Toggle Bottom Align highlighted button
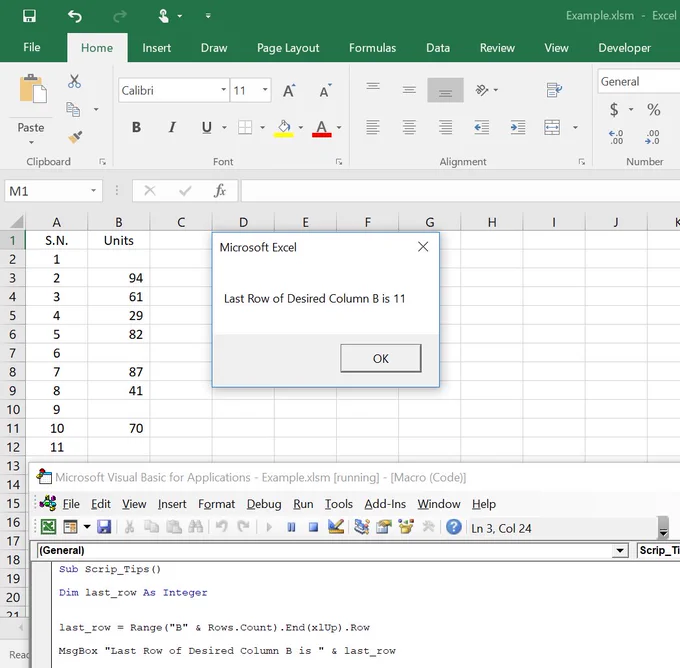680x668 pixels. tap(445, 90)
